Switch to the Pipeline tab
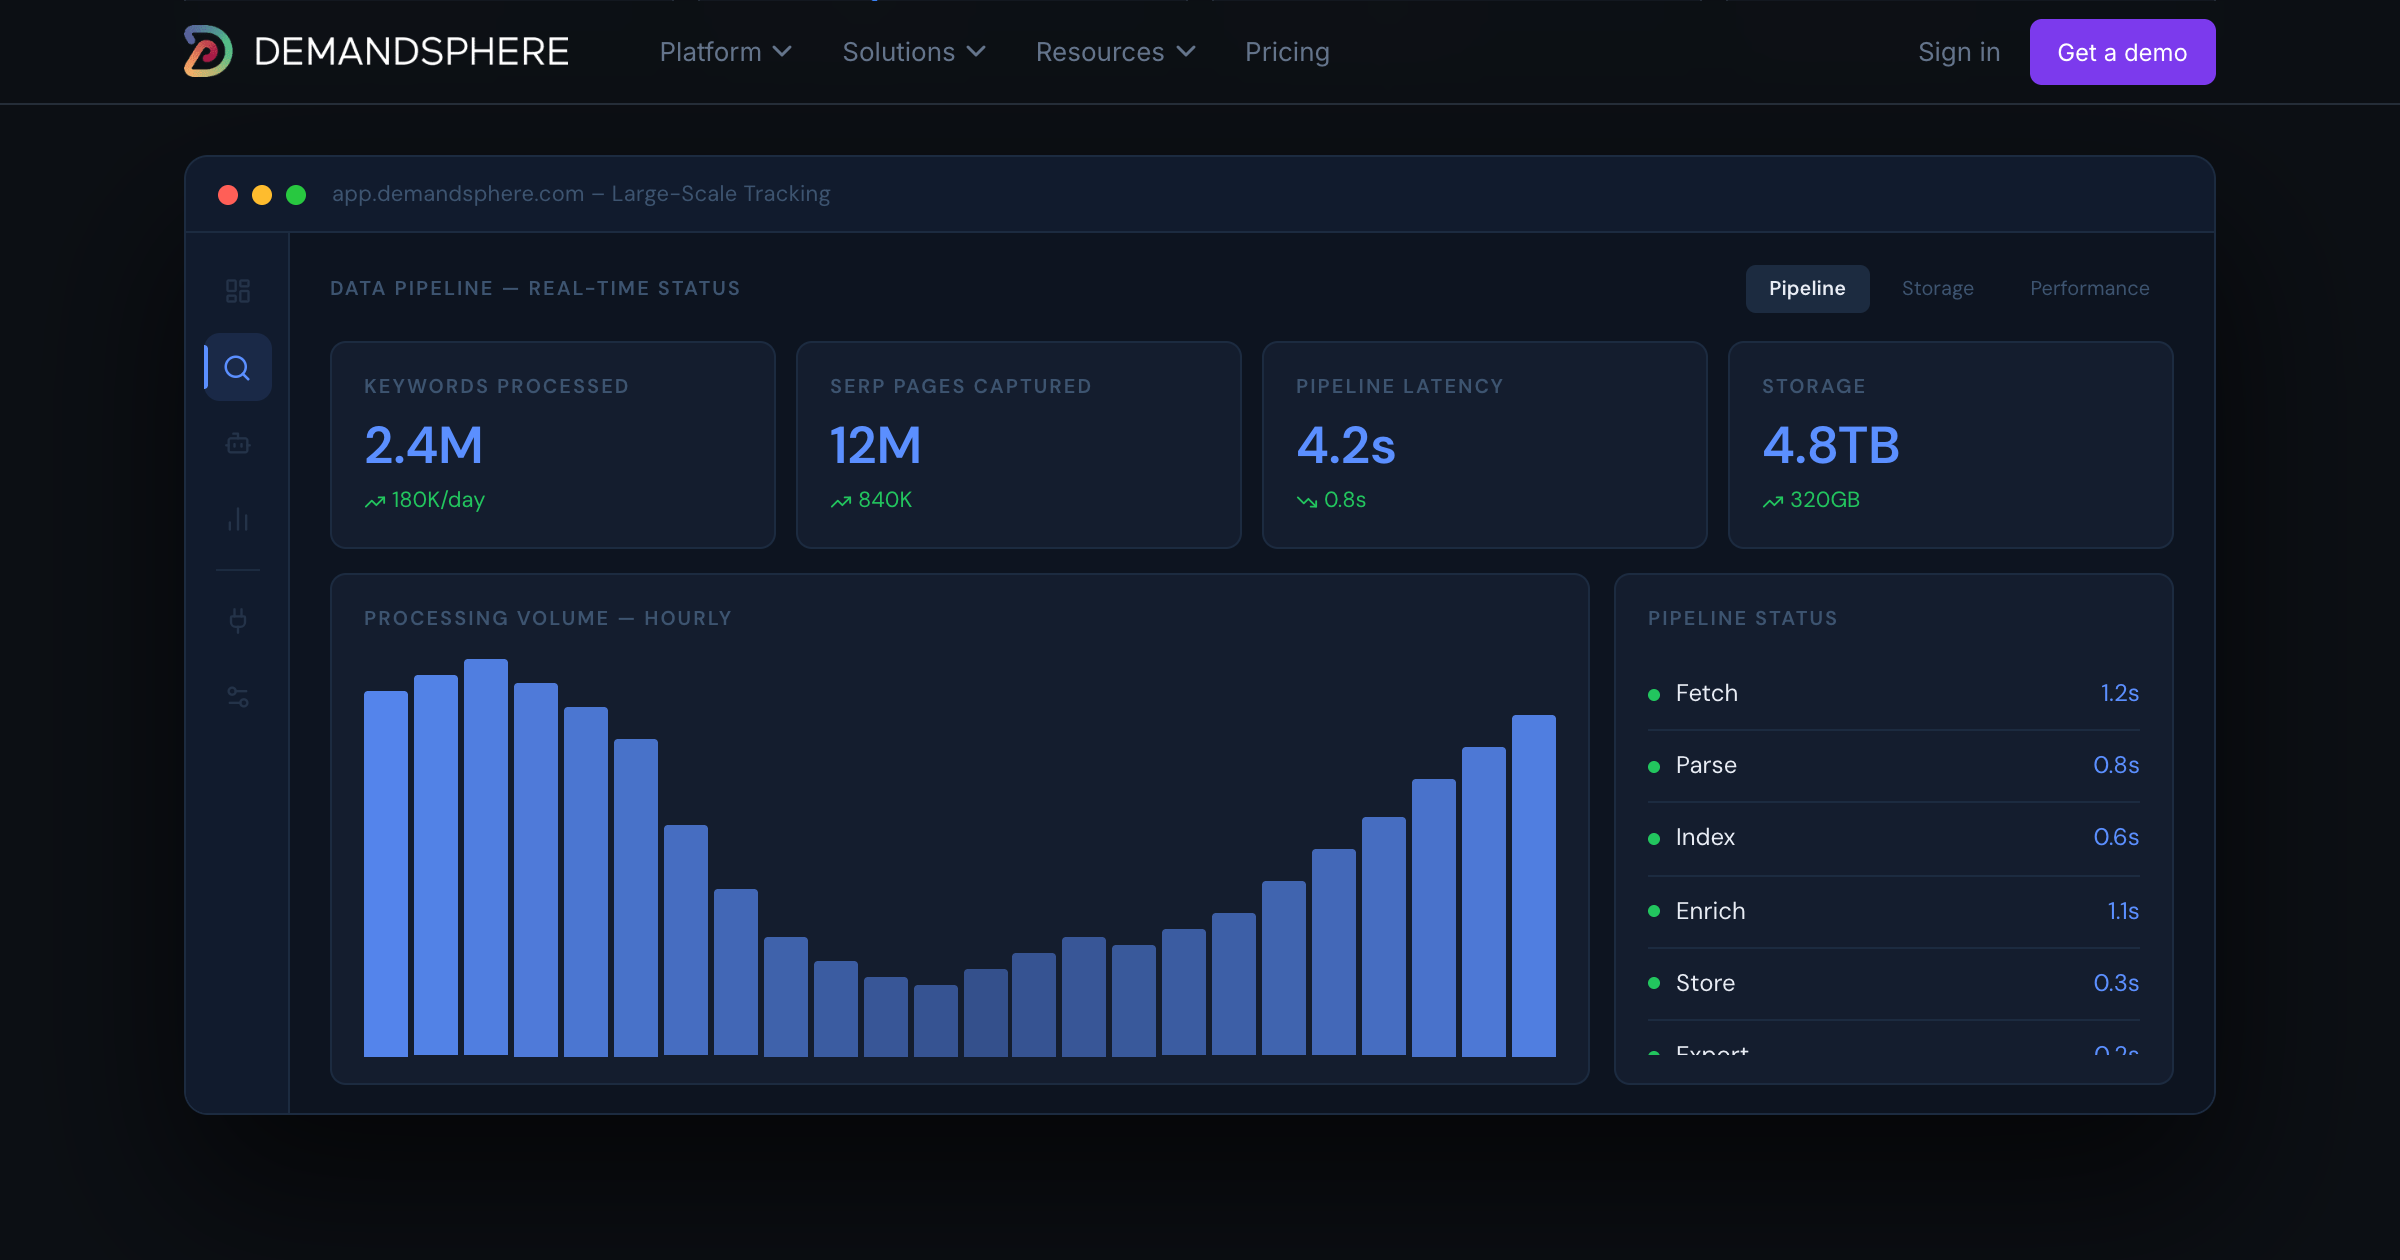 pyautogui.click(x=1807, y=288)
